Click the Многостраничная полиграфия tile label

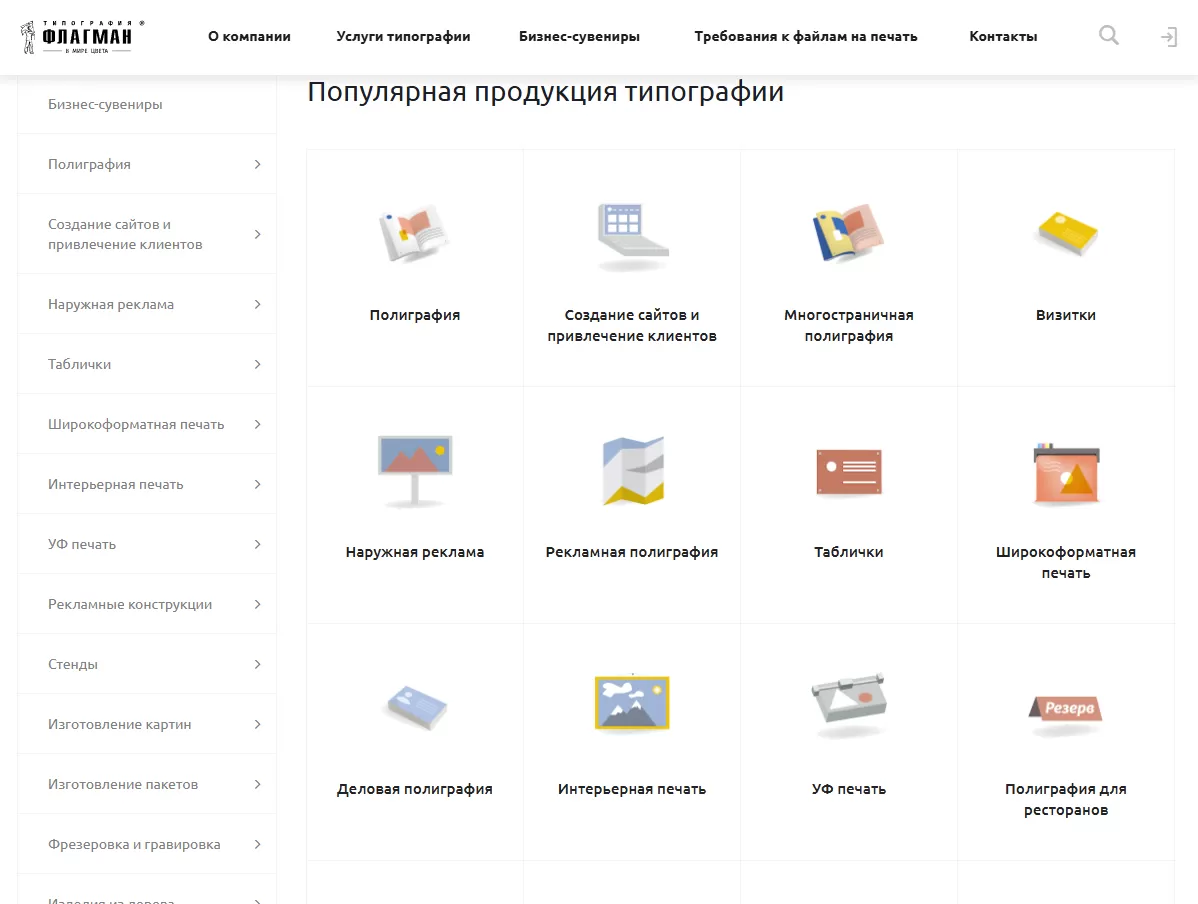(848, 326)
